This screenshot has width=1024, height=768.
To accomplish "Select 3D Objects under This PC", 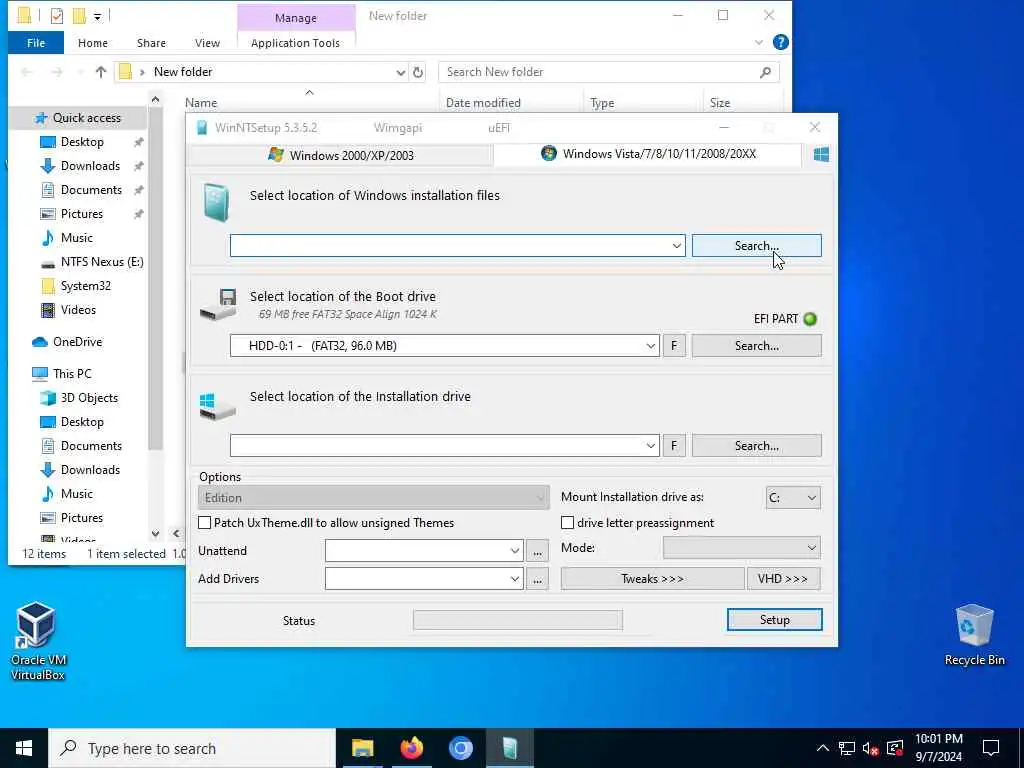I will pos(89,398).
